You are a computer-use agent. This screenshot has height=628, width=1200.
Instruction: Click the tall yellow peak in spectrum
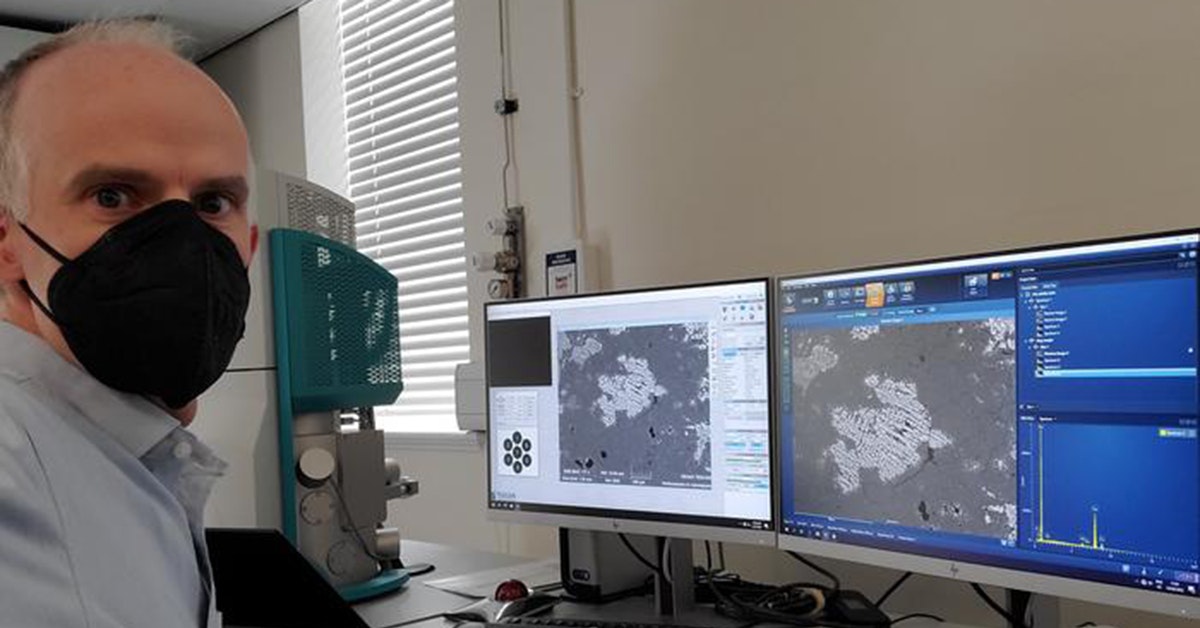pos(1040,480)
